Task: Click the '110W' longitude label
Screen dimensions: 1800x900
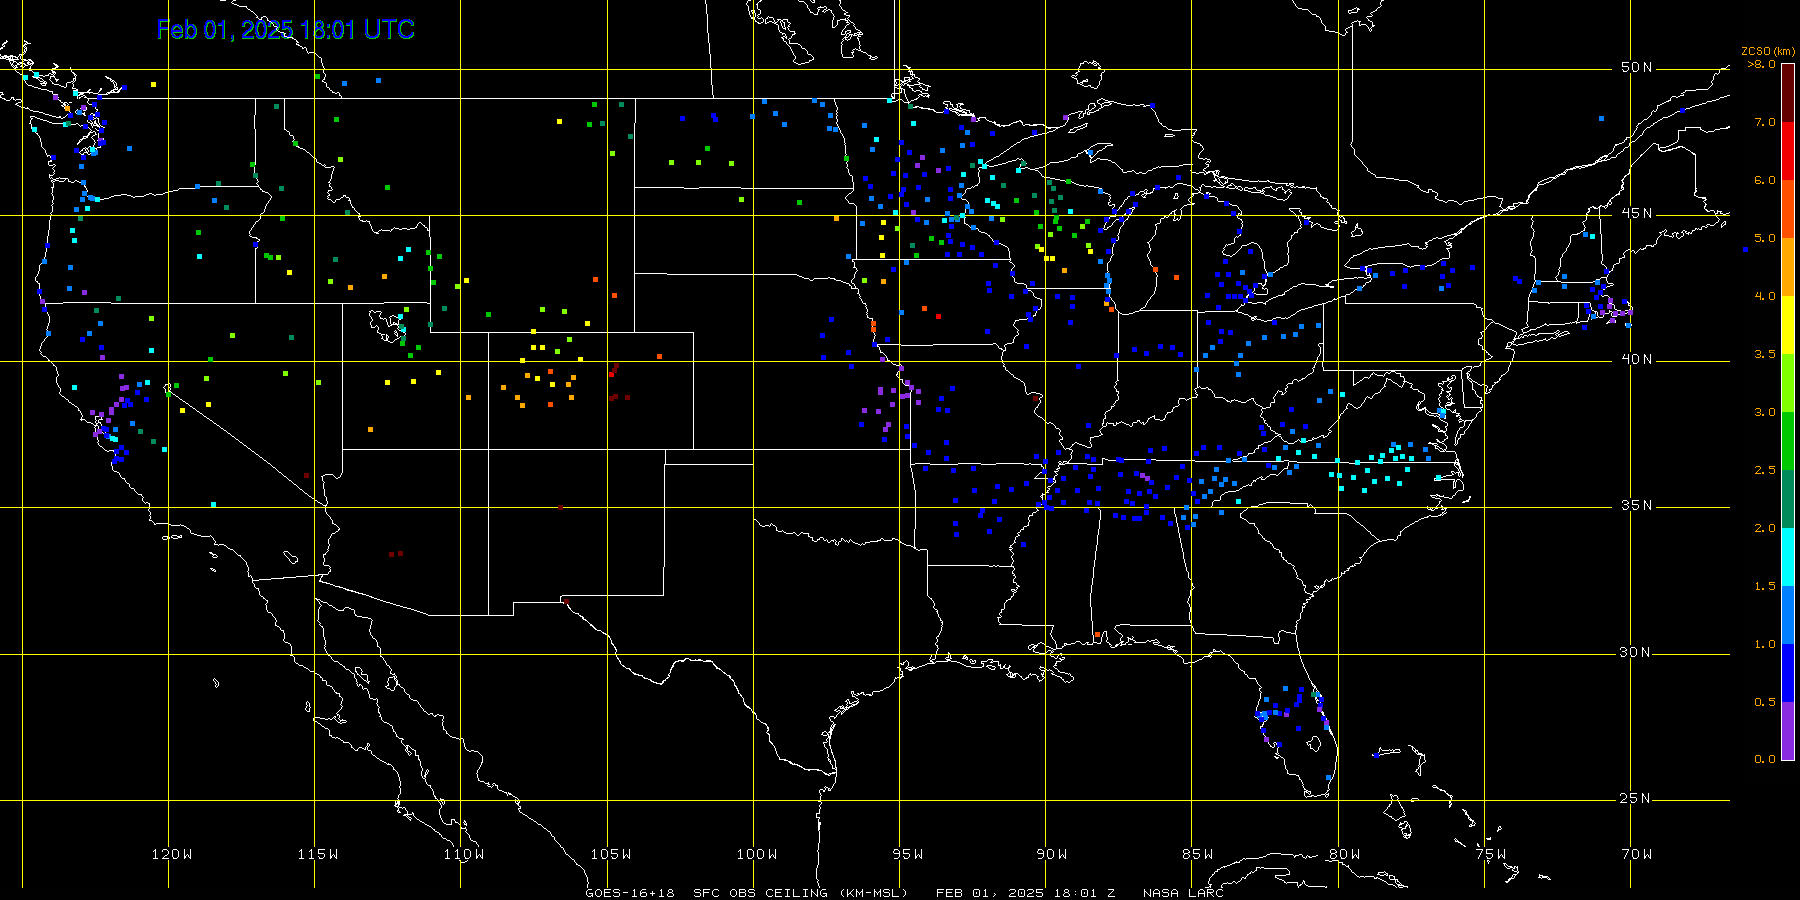Action: 464,854
